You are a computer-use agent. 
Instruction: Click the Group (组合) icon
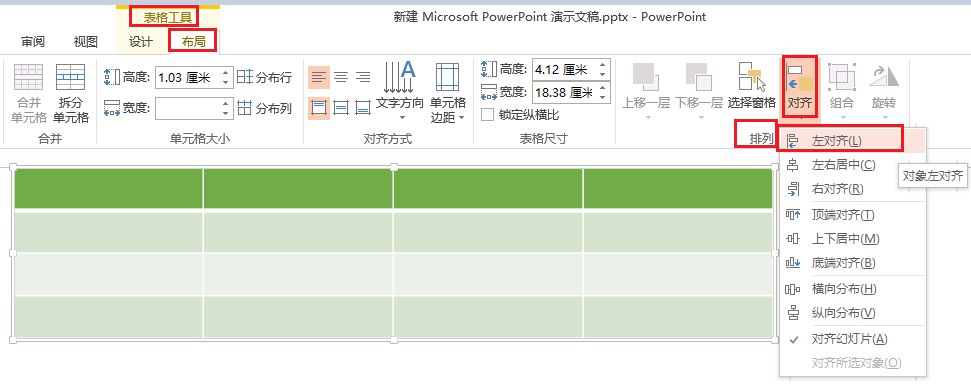coord(842,77)
